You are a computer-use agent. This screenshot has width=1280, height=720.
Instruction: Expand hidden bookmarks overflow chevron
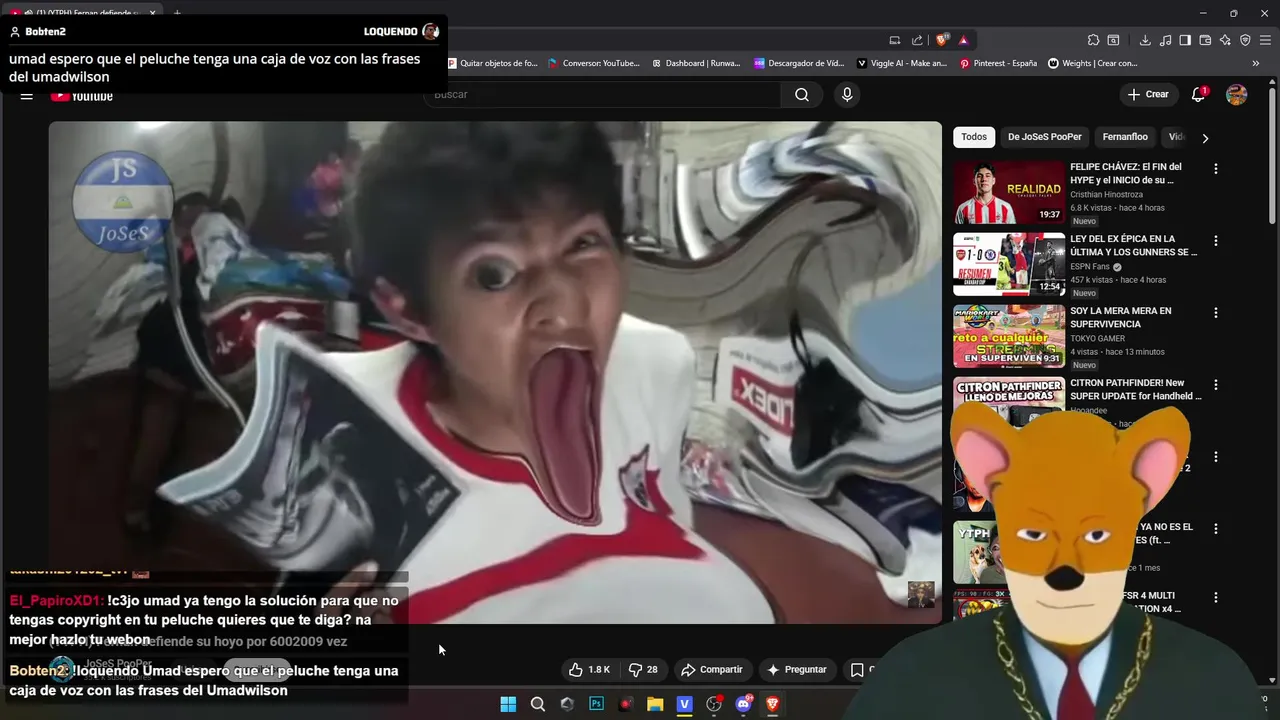pyautogui.click(x=1256, y=63)
